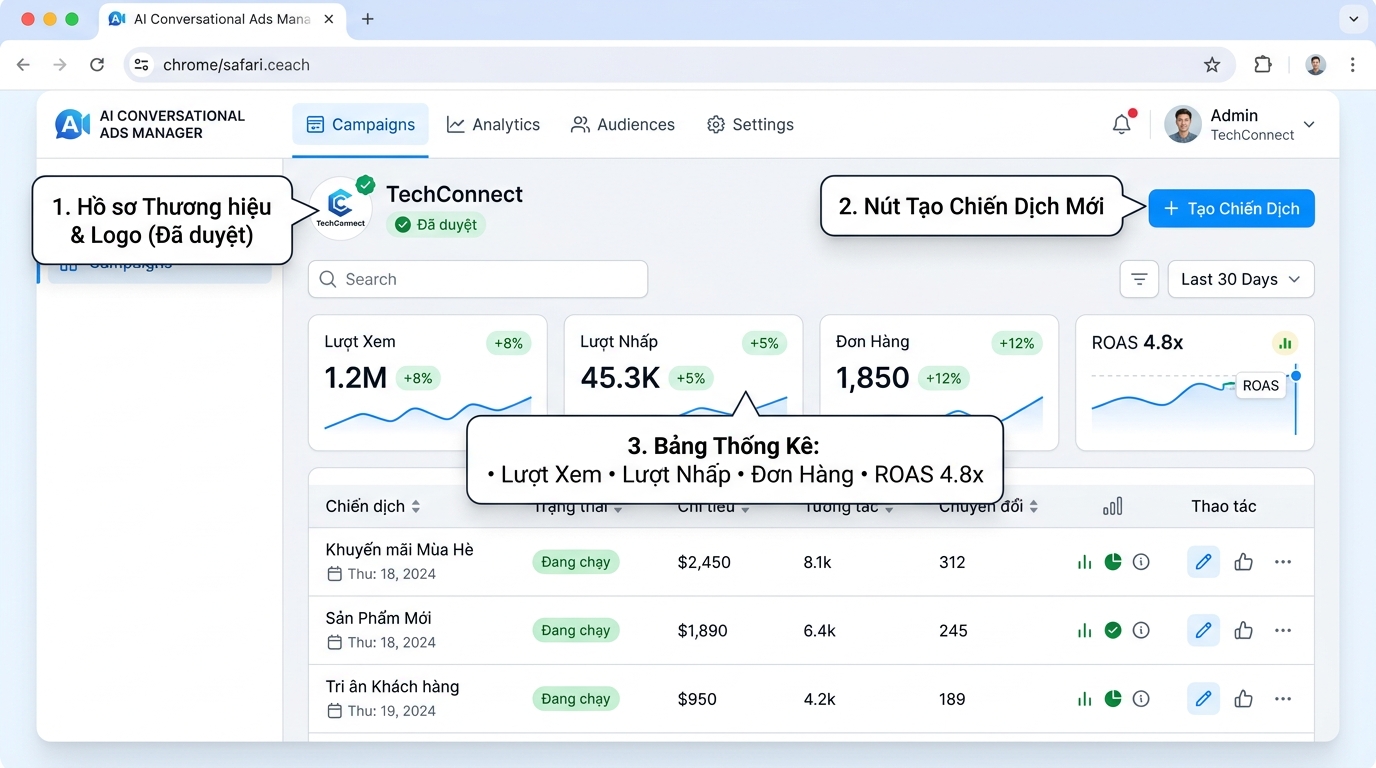The image size is (1376, 768).
Task: Click the green check icon in Sản Phẩm Mới row
Action: (x=1113, y=630)
